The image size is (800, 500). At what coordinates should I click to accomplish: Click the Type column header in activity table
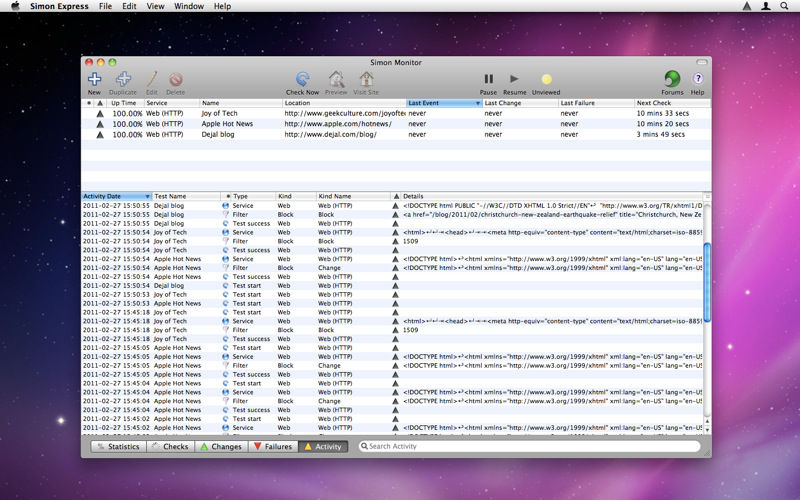[253, 196]
